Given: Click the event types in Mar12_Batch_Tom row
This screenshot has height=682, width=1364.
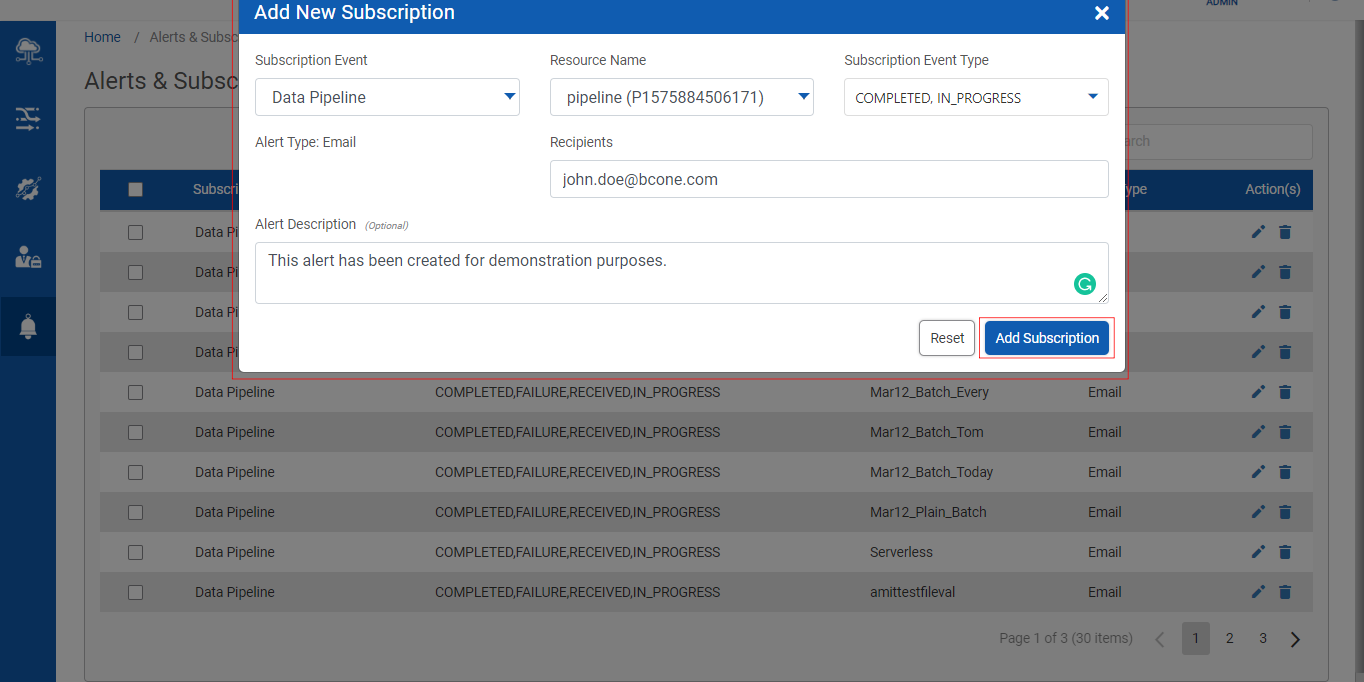Looking at the screenshot, I should [577, 432].
